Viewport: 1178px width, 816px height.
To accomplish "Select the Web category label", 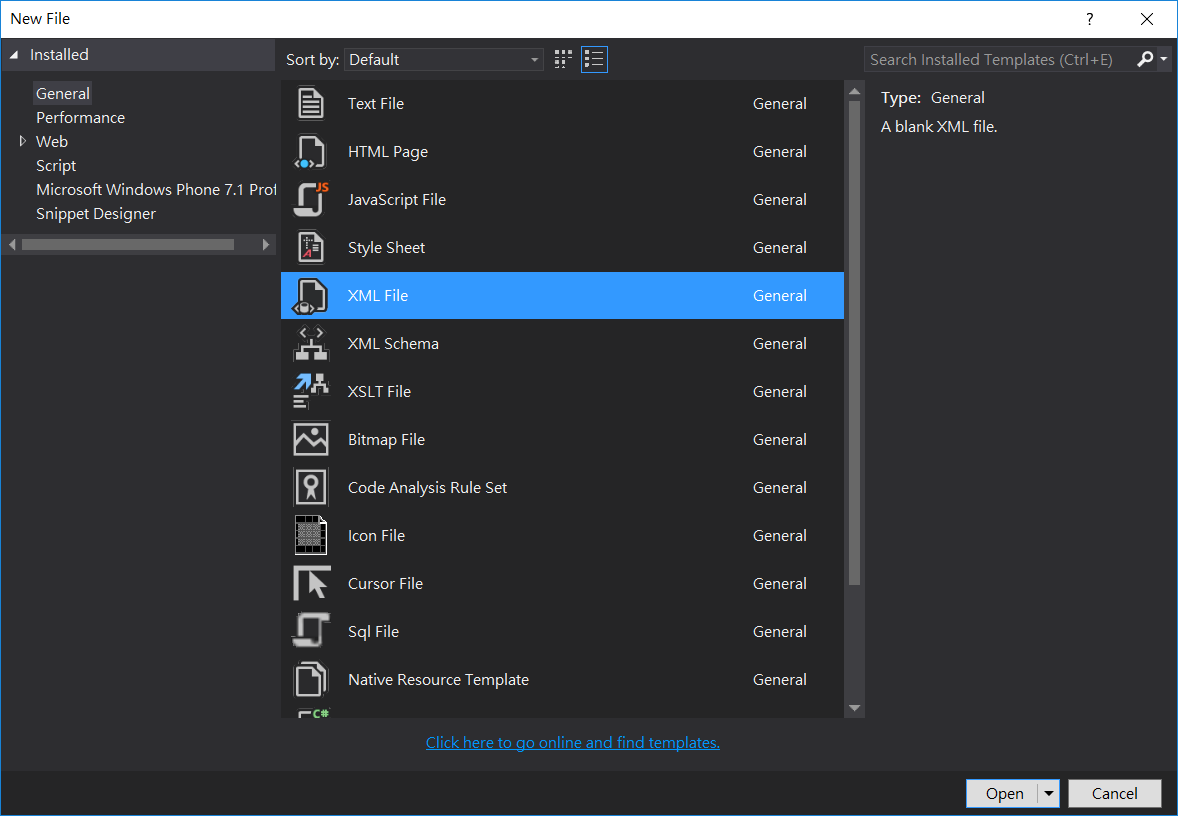I will [x=52, y=141].
